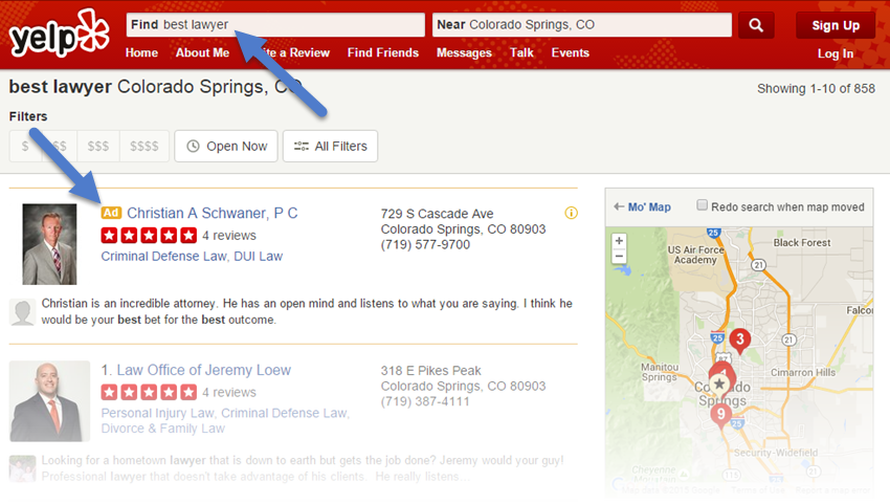Open Jeremy Loew's profile photo

(49, 401)
